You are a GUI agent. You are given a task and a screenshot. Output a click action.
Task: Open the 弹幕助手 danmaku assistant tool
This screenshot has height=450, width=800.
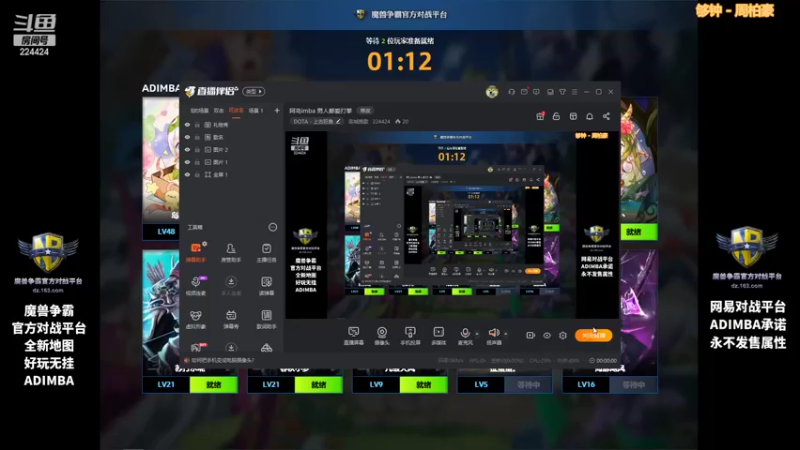click(195, 253)
